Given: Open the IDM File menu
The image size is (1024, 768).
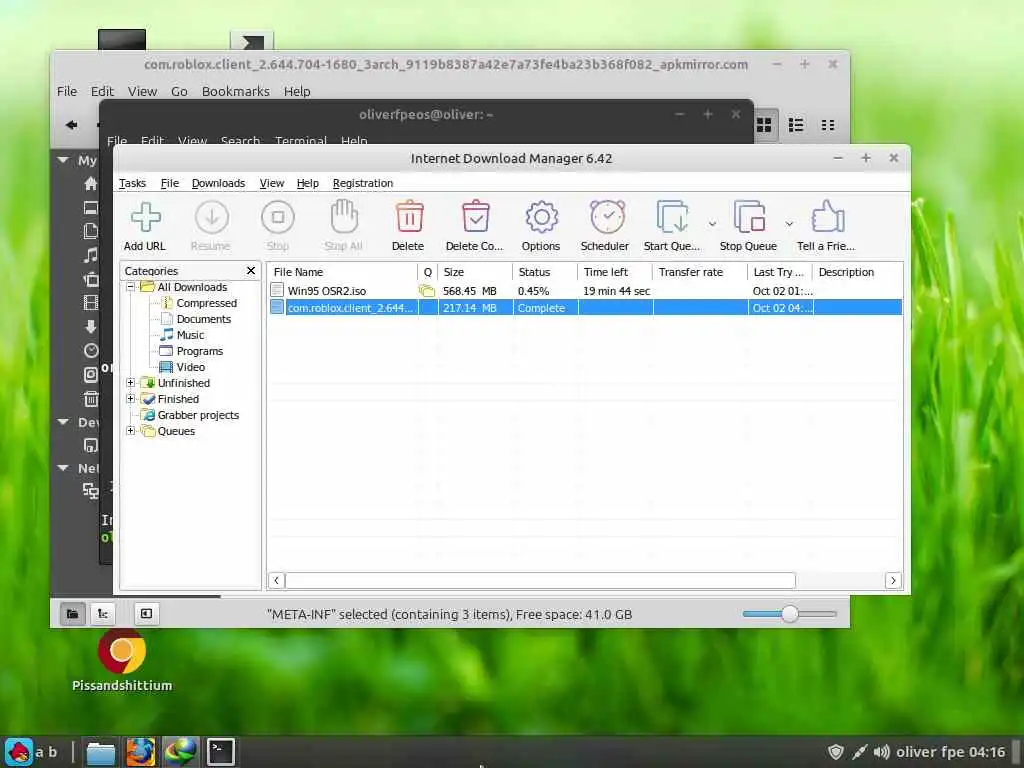Looking at the screenshot, I should (170, 183).
